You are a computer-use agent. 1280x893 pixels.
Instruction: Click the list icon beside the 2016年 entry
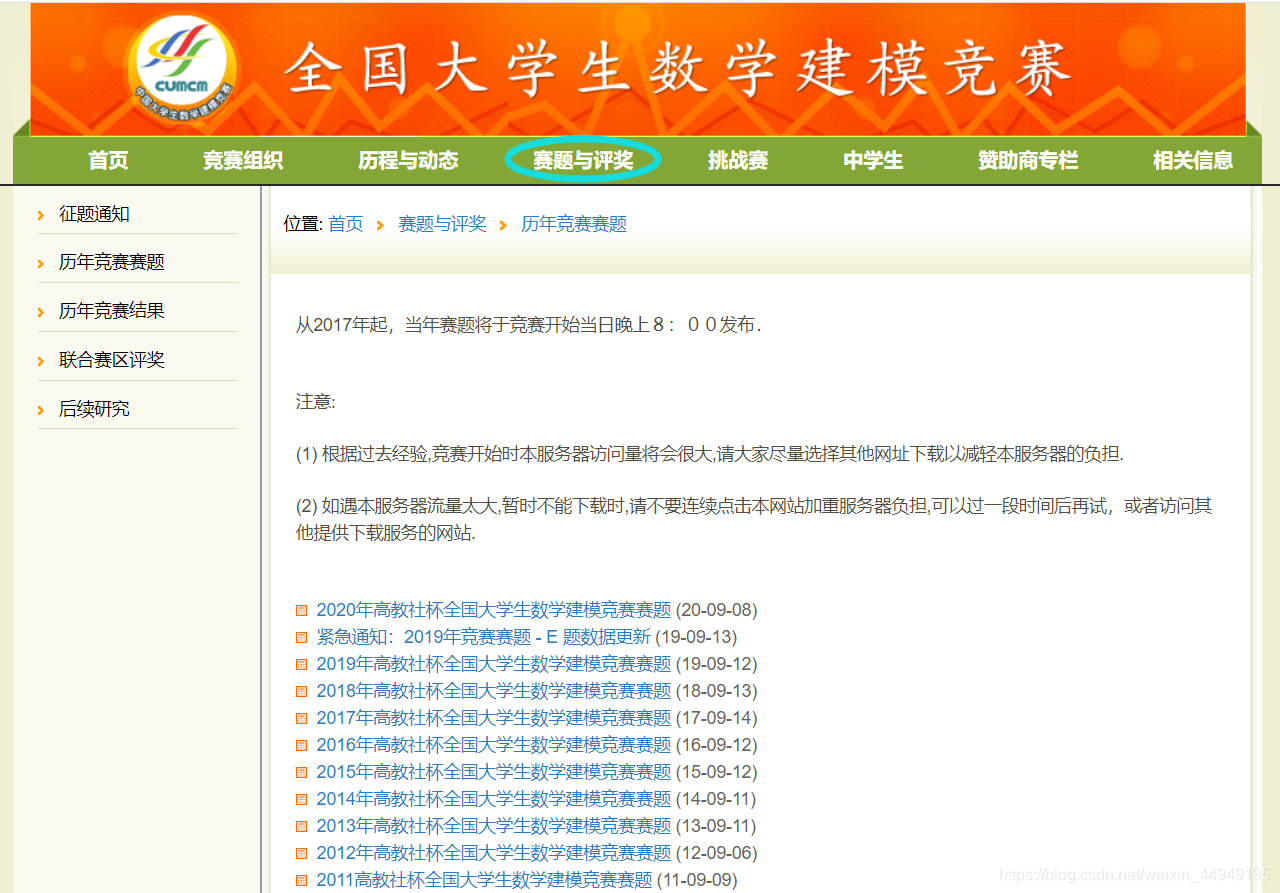[x=302, y=745]
